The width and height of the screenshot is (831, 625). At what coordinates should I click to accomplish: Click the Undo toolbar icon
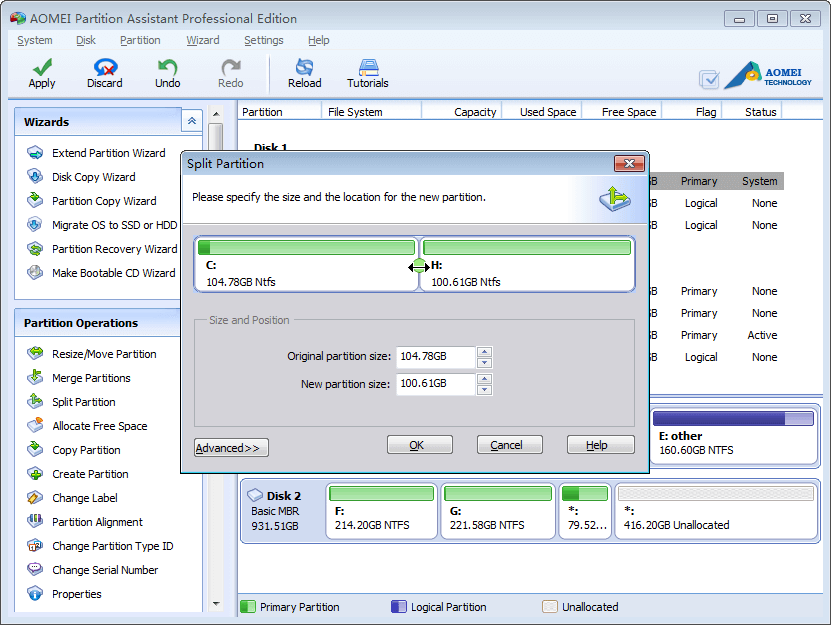click(x=167, y=73)
